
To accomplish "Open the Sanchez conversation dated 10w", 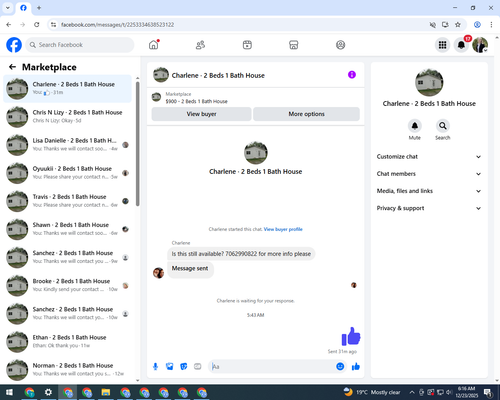I will point(67,313).
